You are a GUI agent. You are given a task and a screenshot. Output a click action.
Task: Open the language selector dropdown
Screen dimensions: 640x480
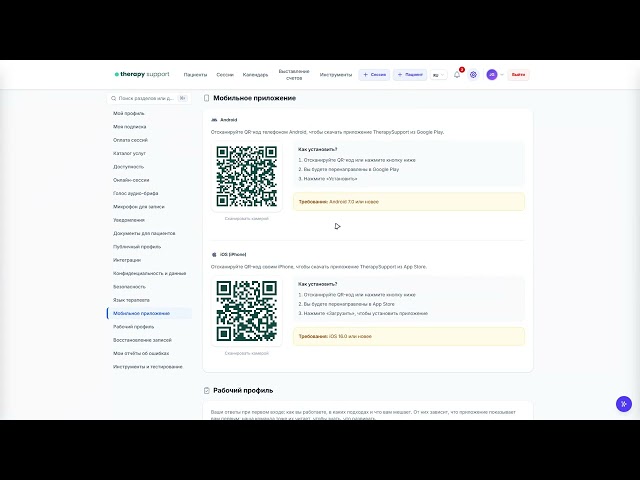tap(438, 75)
